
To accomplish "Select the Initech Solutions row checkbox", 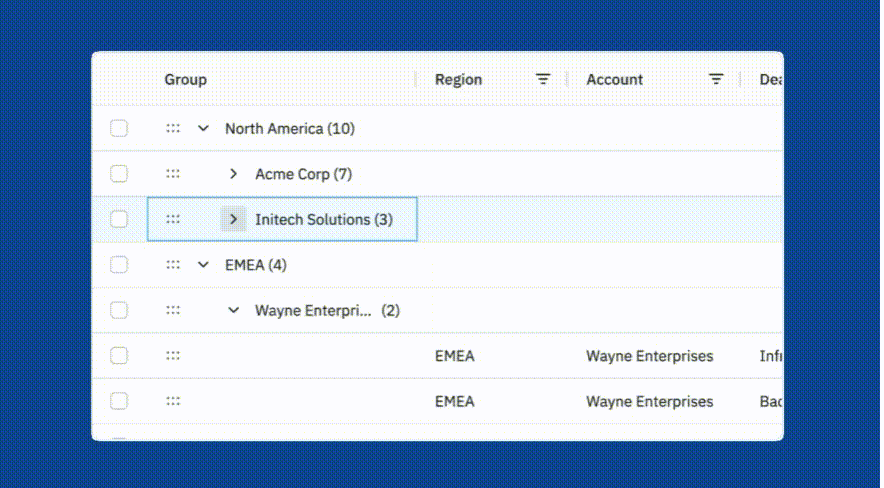I will click(119, 219).
